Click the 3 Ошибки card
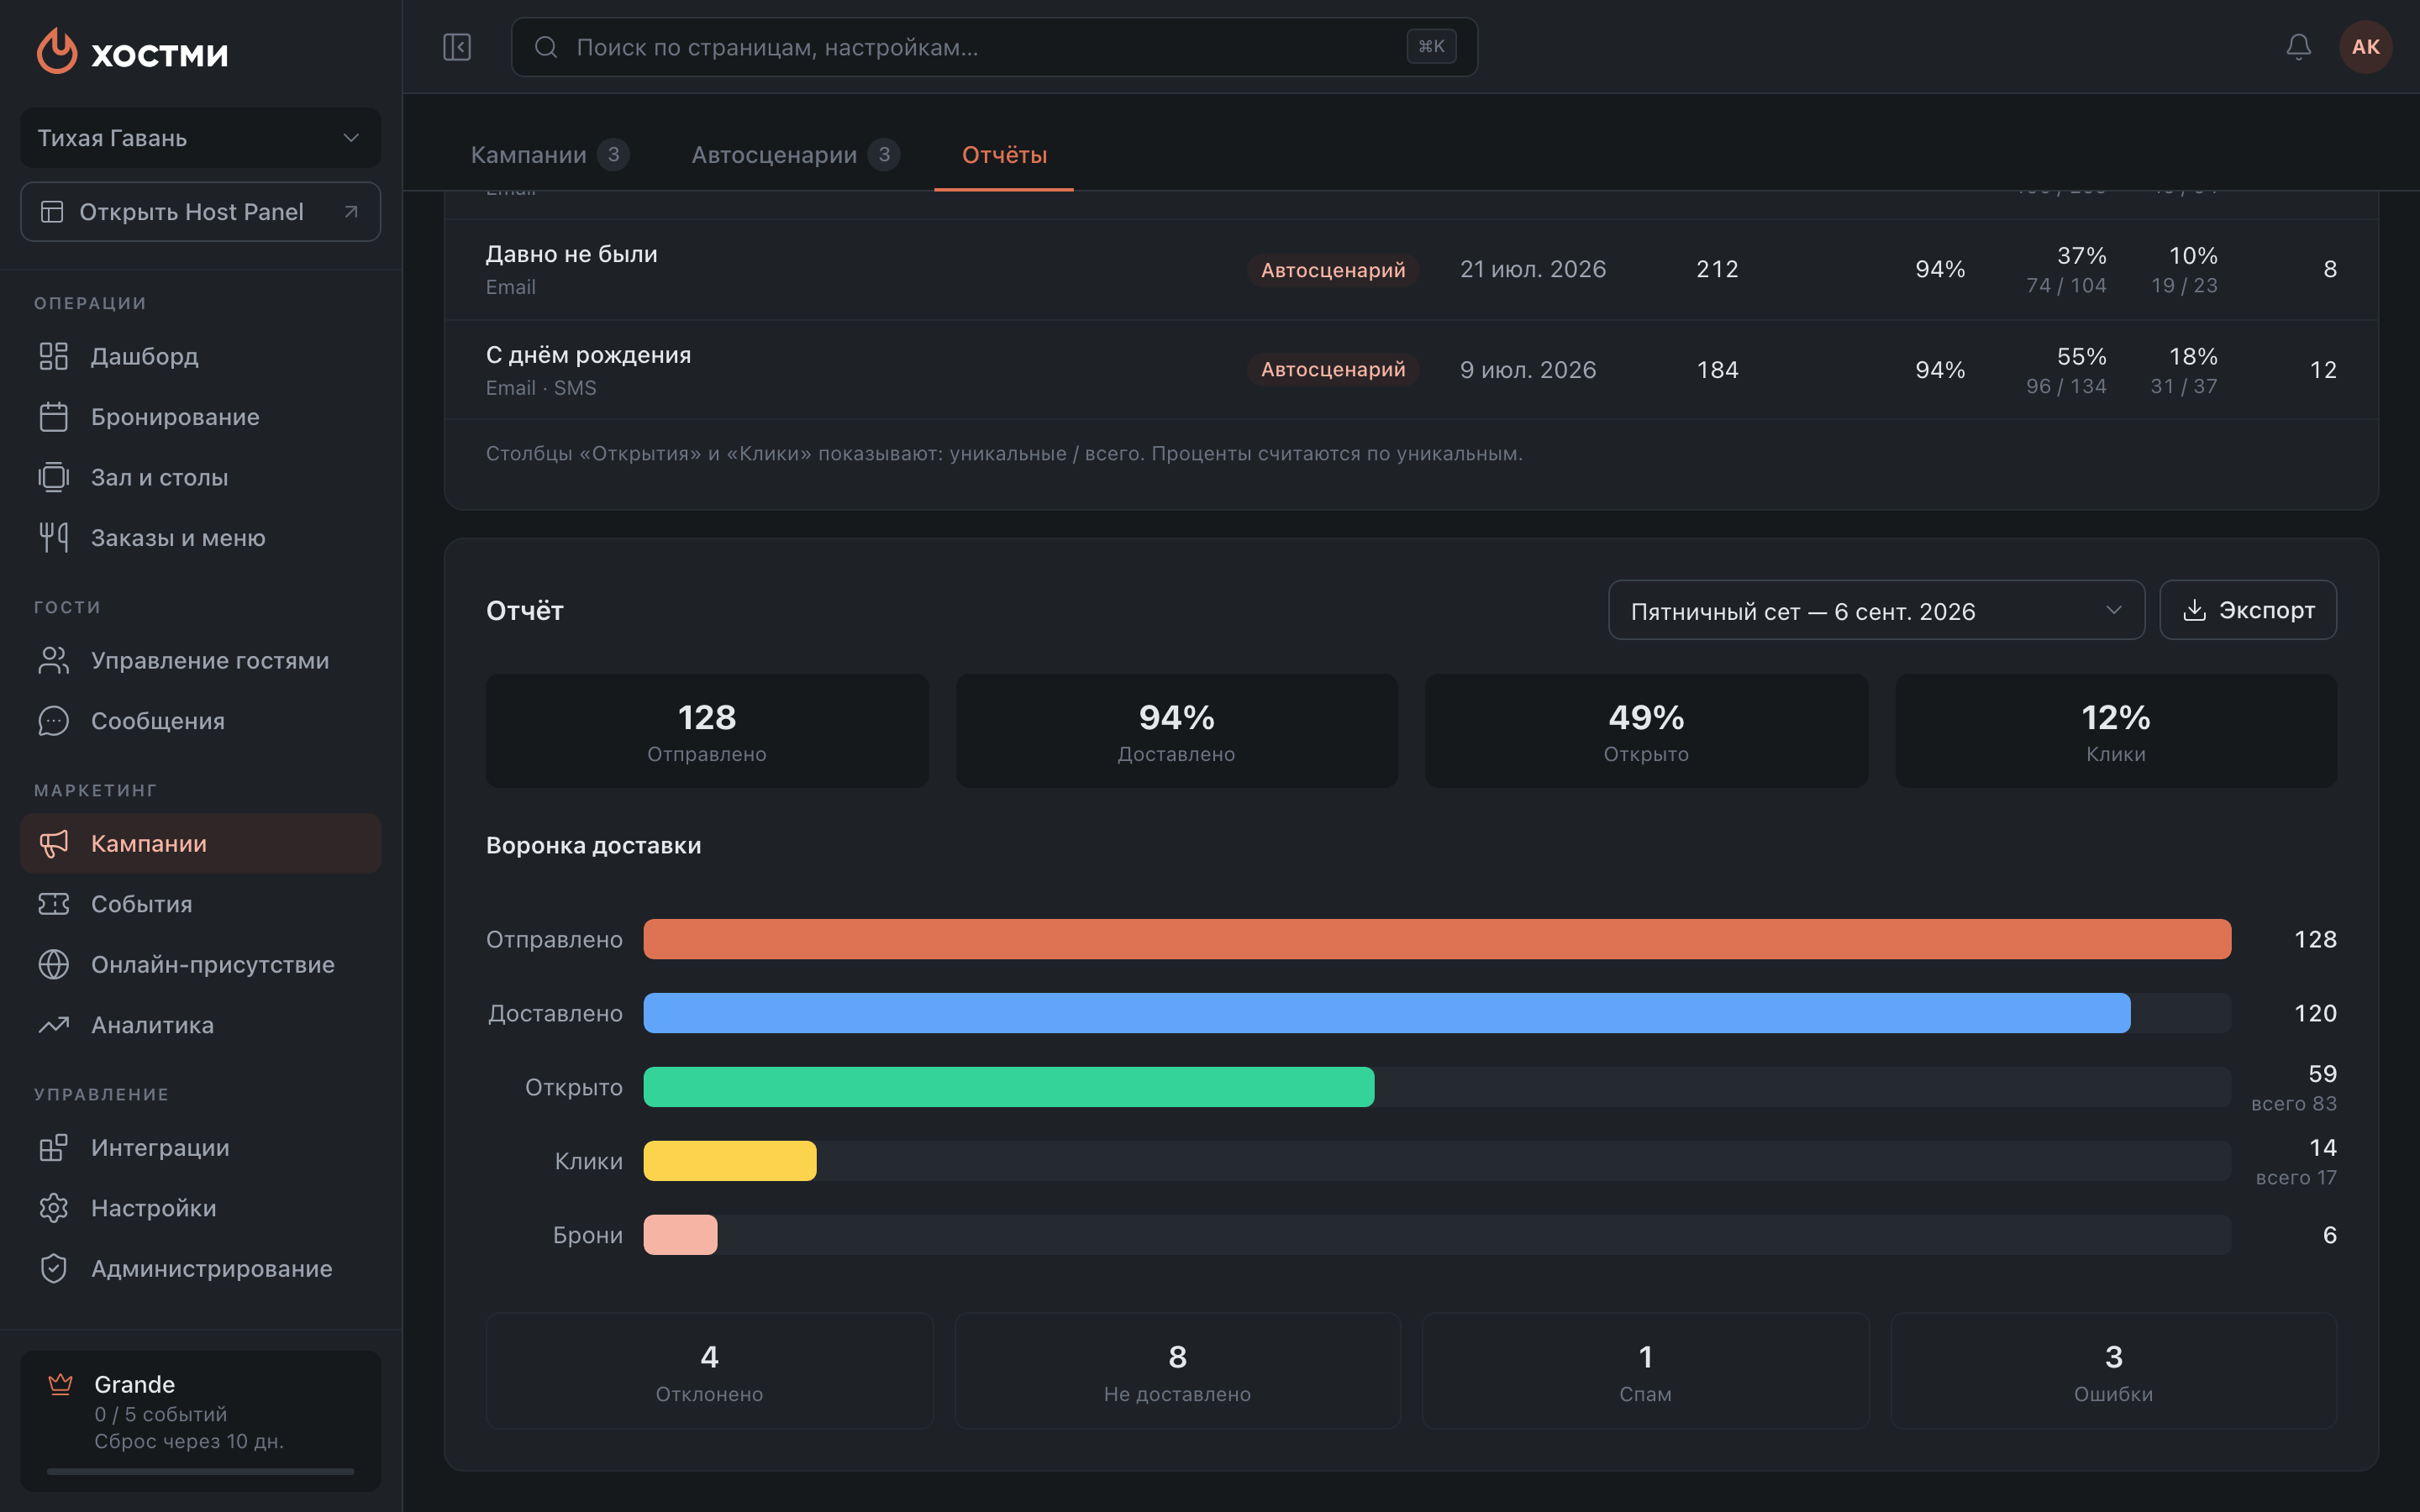The height and width of the screenshot is (1512, 2420). (2113, 1371)
